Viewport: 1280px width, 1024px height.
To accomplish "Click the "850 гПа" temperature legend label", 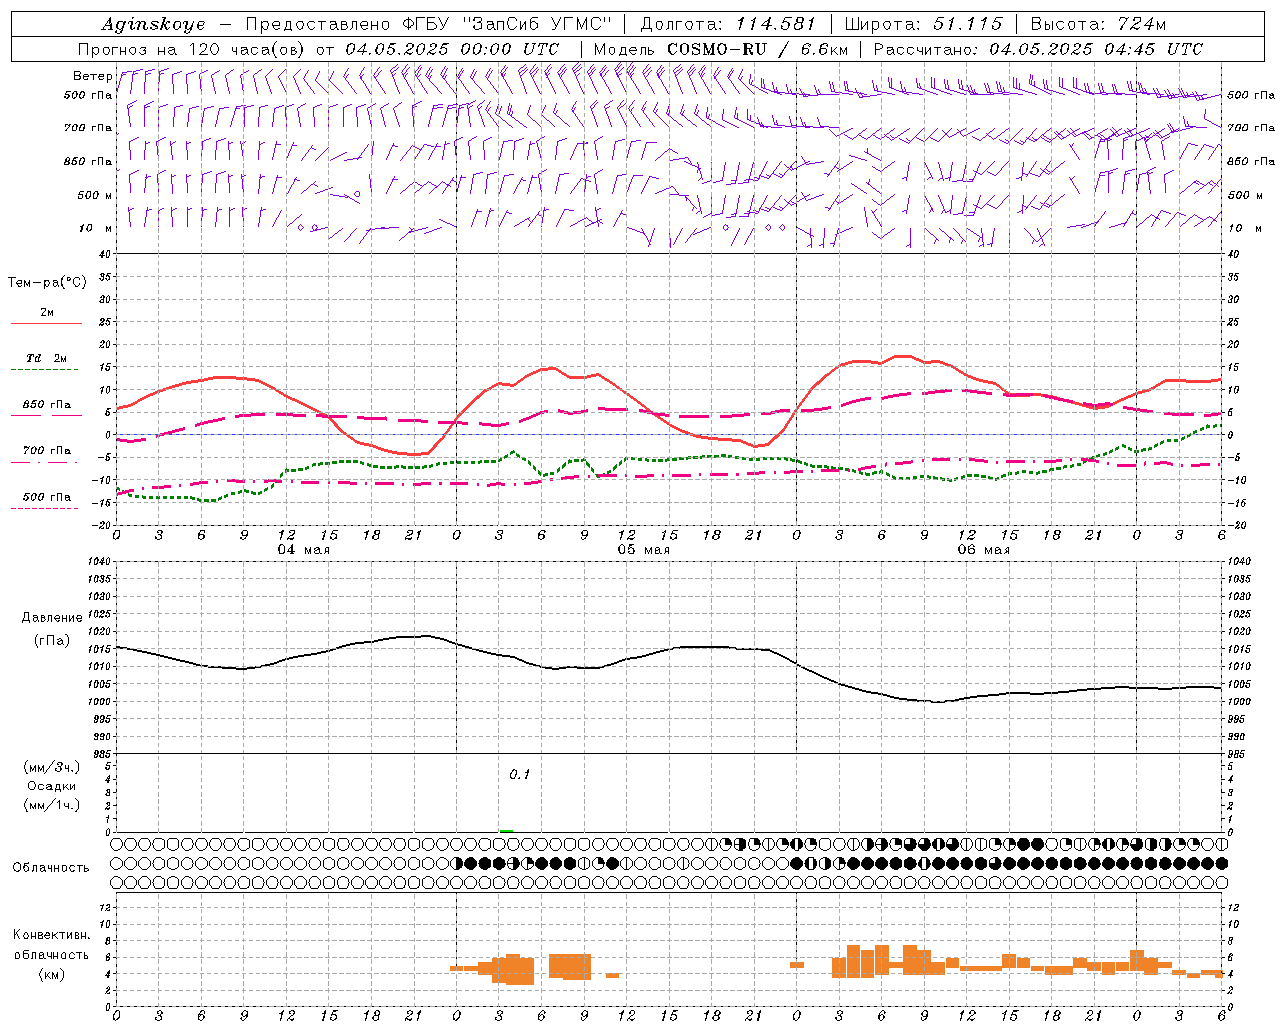I will [x=47, y=405].
